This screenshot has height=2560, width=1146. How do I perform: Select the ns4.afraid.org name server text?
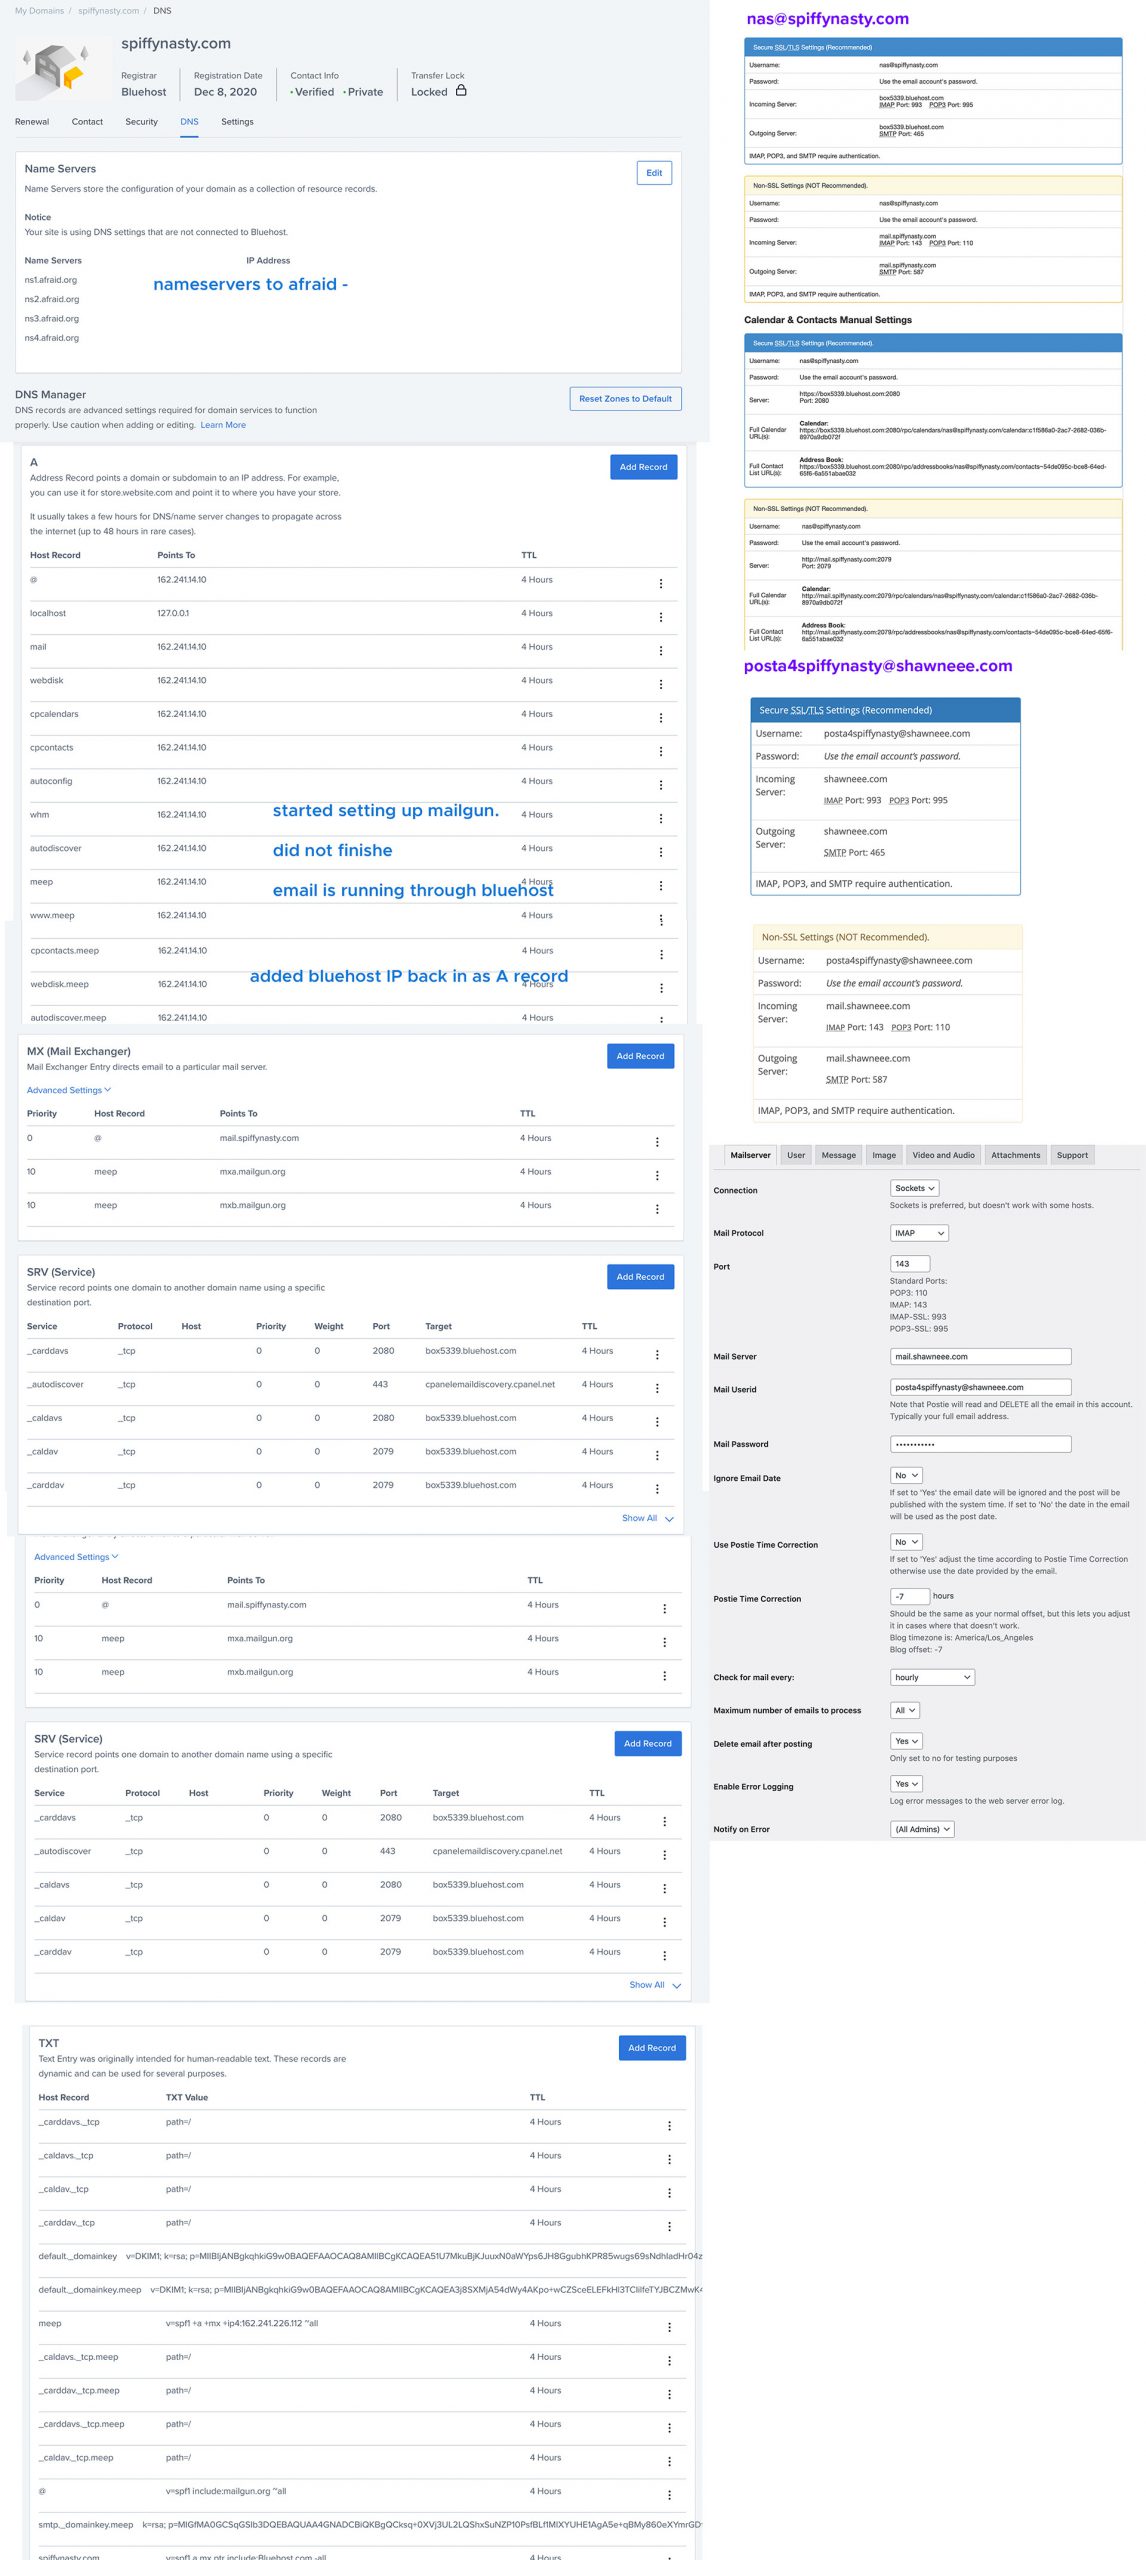coord(52,338)
